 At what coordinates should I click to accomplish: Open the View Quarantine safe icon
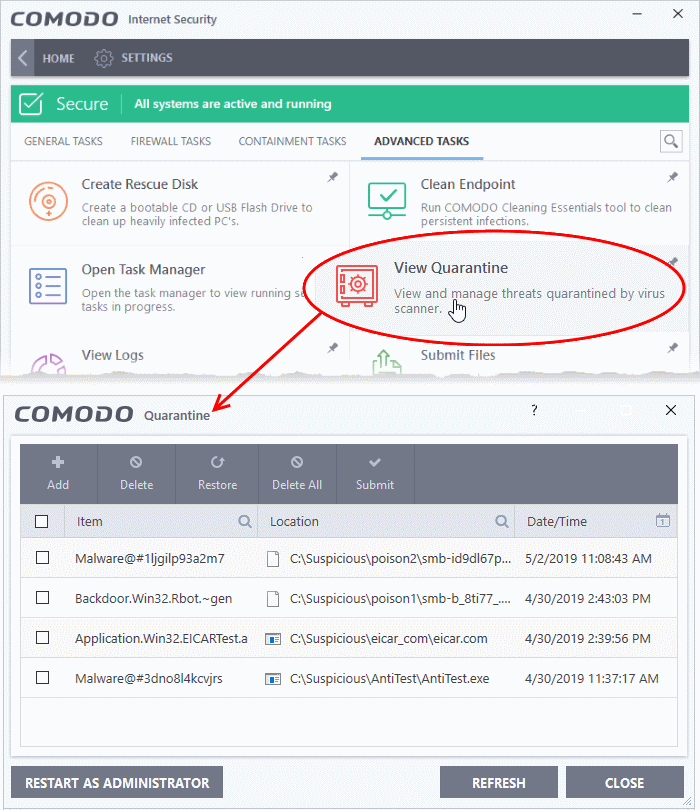[x=357, y=285]
